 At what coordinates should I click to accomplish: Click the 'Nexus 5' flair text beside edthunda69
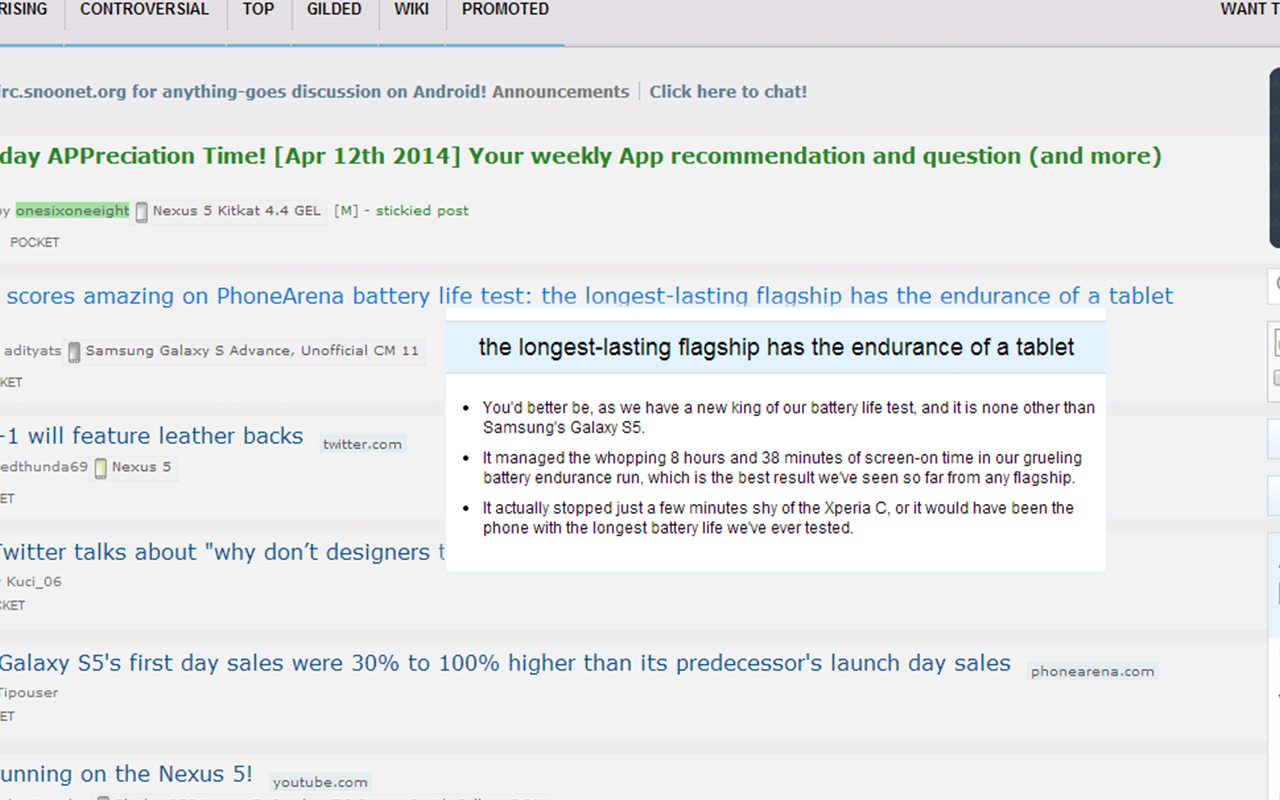click(141, 467)
